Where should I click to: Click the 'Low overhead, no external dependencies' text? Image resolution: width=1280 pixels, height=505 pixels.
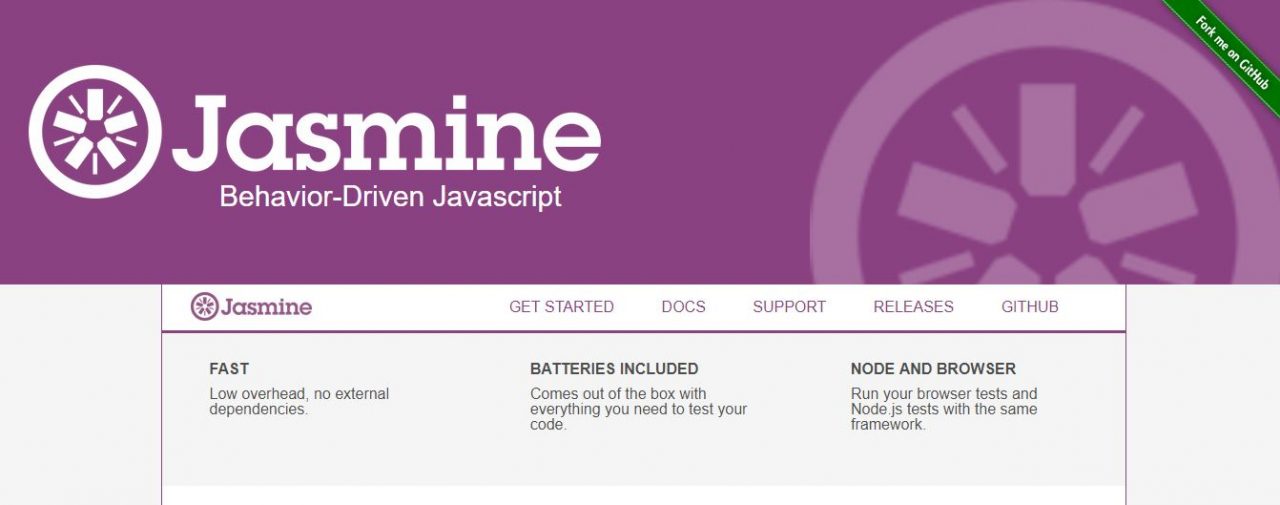click(299, 402)
